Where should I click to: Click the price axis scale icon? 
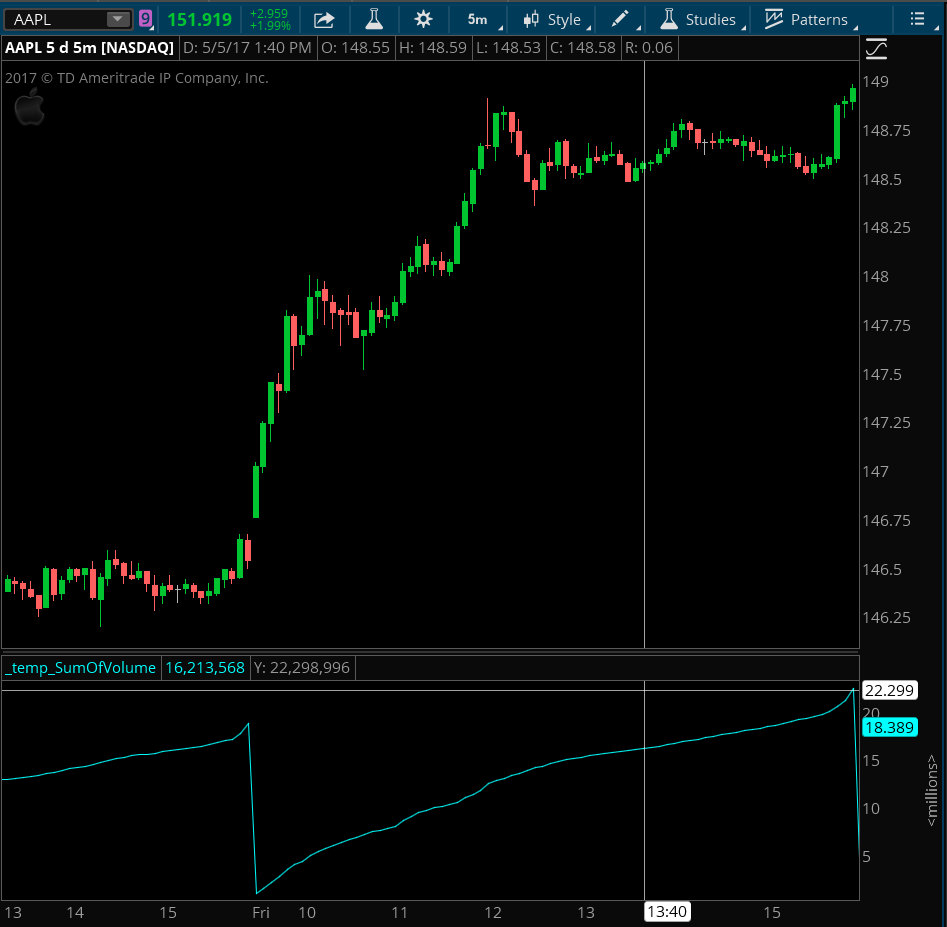[x=876, y=49]
